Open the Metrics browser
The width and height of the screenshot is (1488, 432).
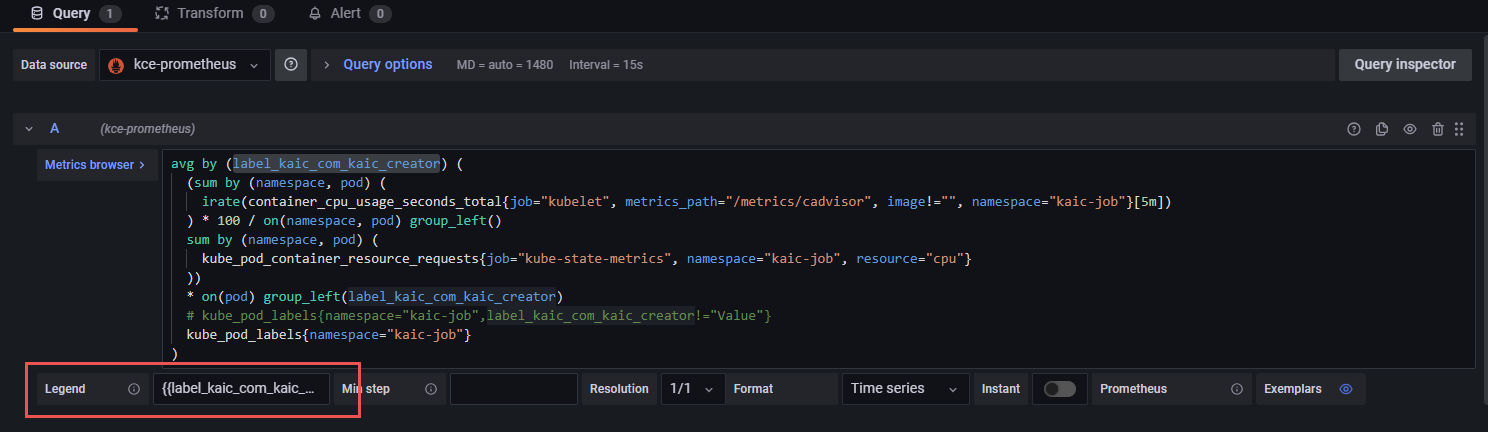tap(96, 165)
